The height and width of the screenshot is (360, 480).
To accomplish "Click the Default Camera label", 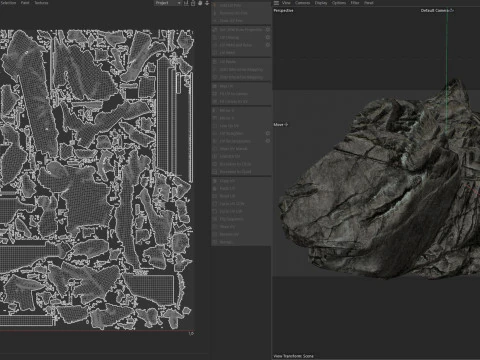I will (x=435, y=10).
